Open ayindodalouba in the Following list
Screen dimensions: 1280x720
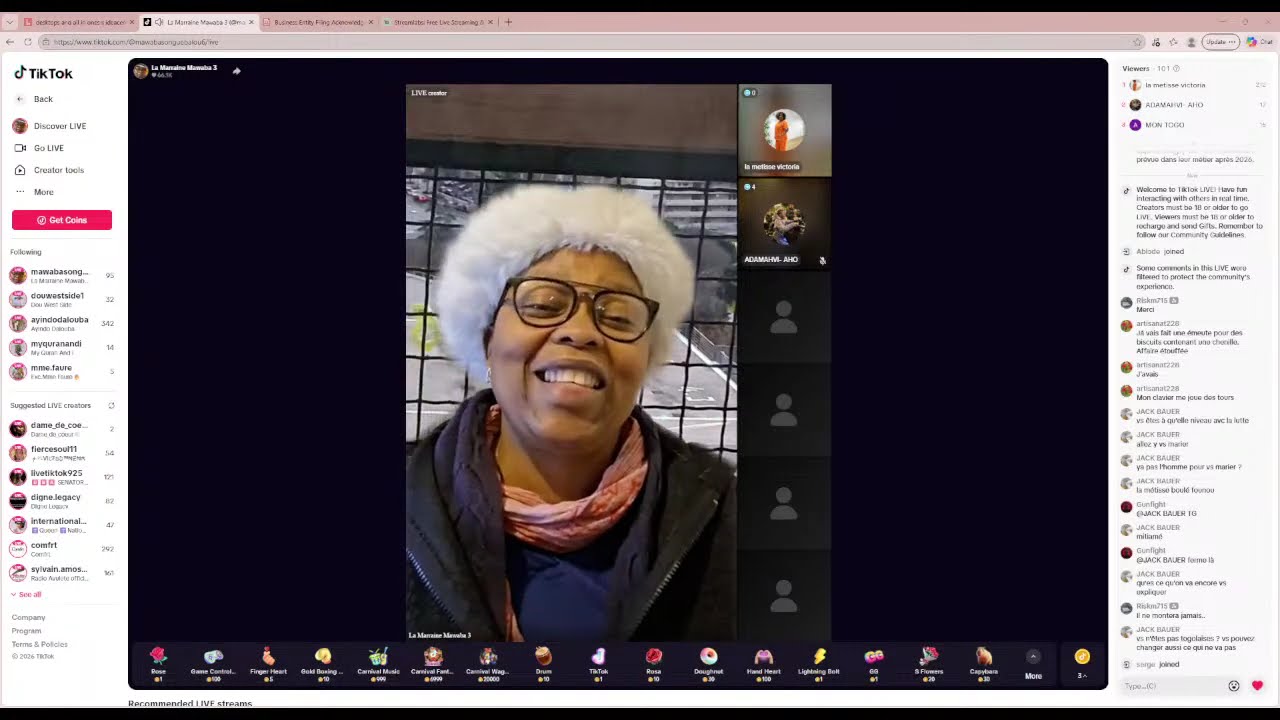pyautogui.click(x=62, y=323)
